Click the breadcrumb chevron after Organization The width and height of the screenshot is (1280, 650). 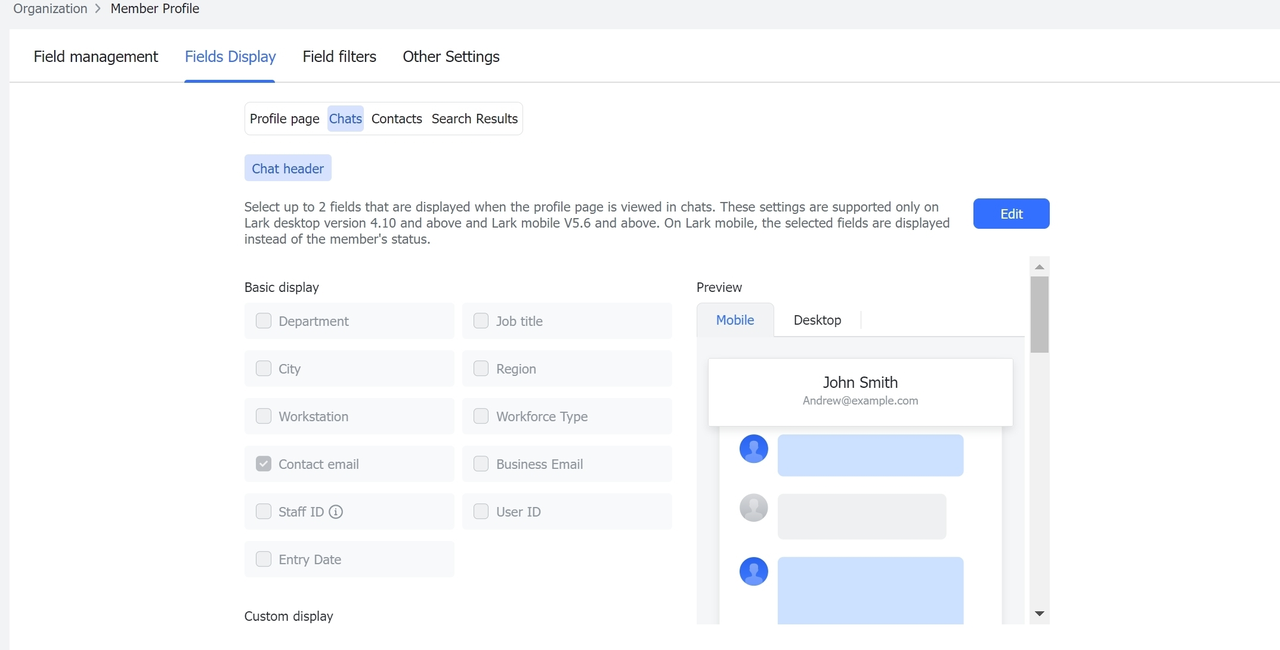tap(98, 9)
